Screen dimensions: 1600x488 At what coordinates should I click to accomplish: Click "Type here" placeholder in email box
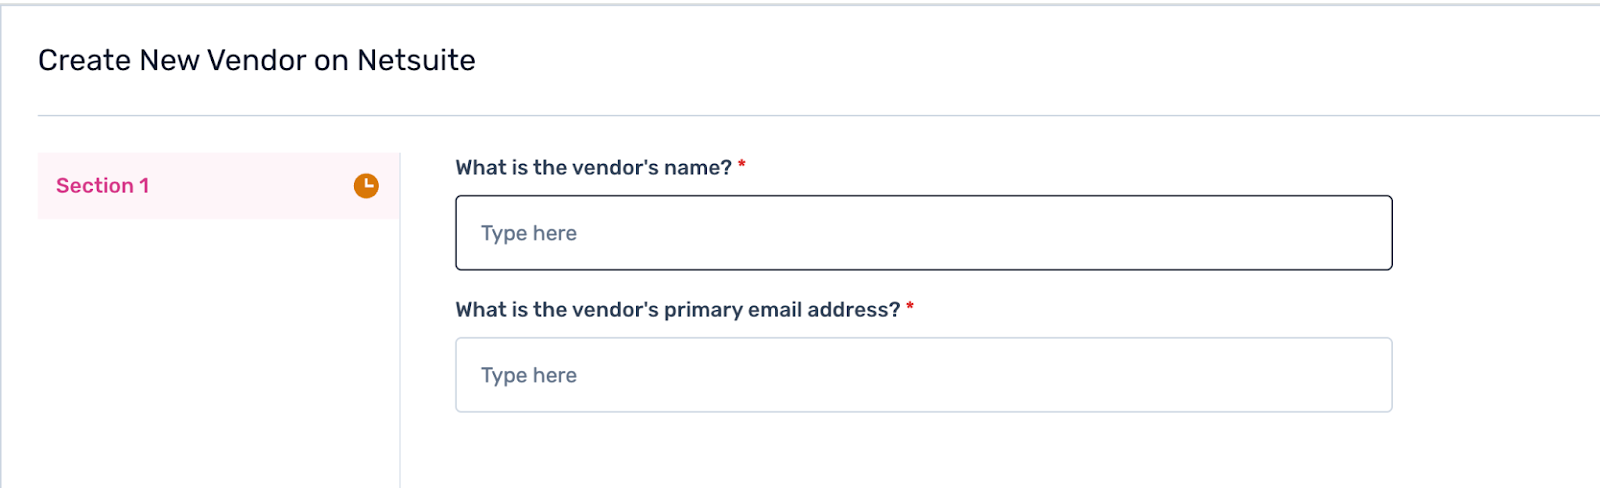529,375
